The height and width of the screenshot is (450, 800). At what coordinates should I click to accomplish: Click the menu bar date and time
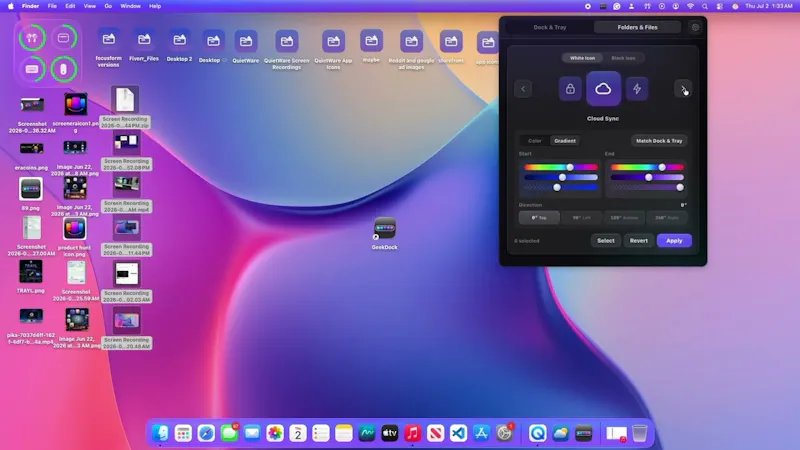coord(768,6)
